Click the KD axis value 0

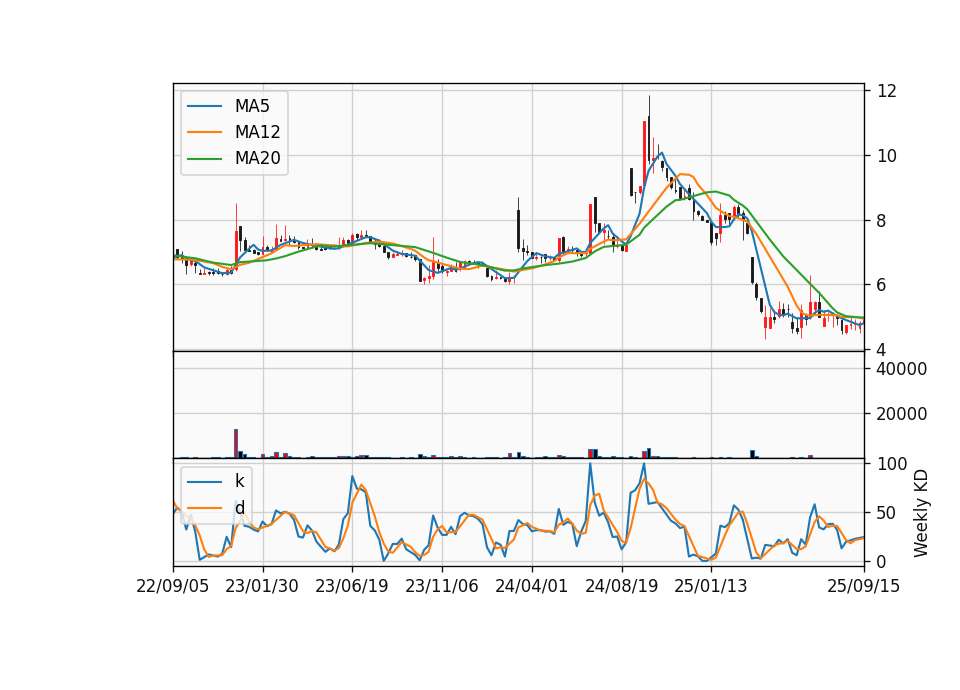click(882, 561)
